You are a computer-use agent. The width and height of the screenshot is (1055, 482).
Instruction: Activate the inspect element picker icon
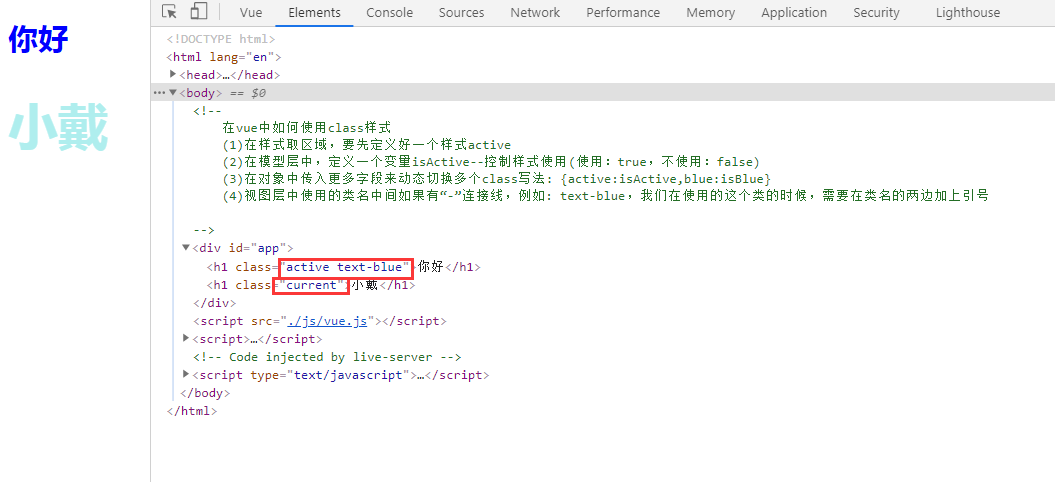(x=170, y=12)
